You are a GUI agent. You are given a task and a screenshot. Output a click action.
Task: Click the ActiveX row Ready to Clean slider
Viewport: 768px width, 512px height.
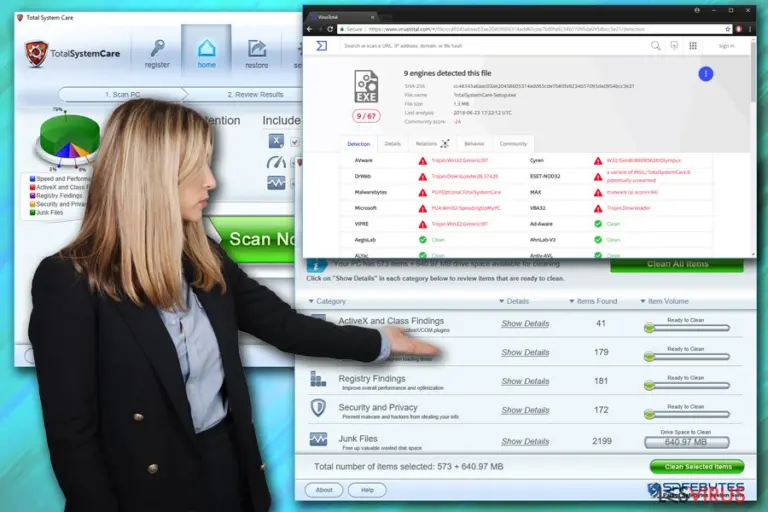pos(687,328)
